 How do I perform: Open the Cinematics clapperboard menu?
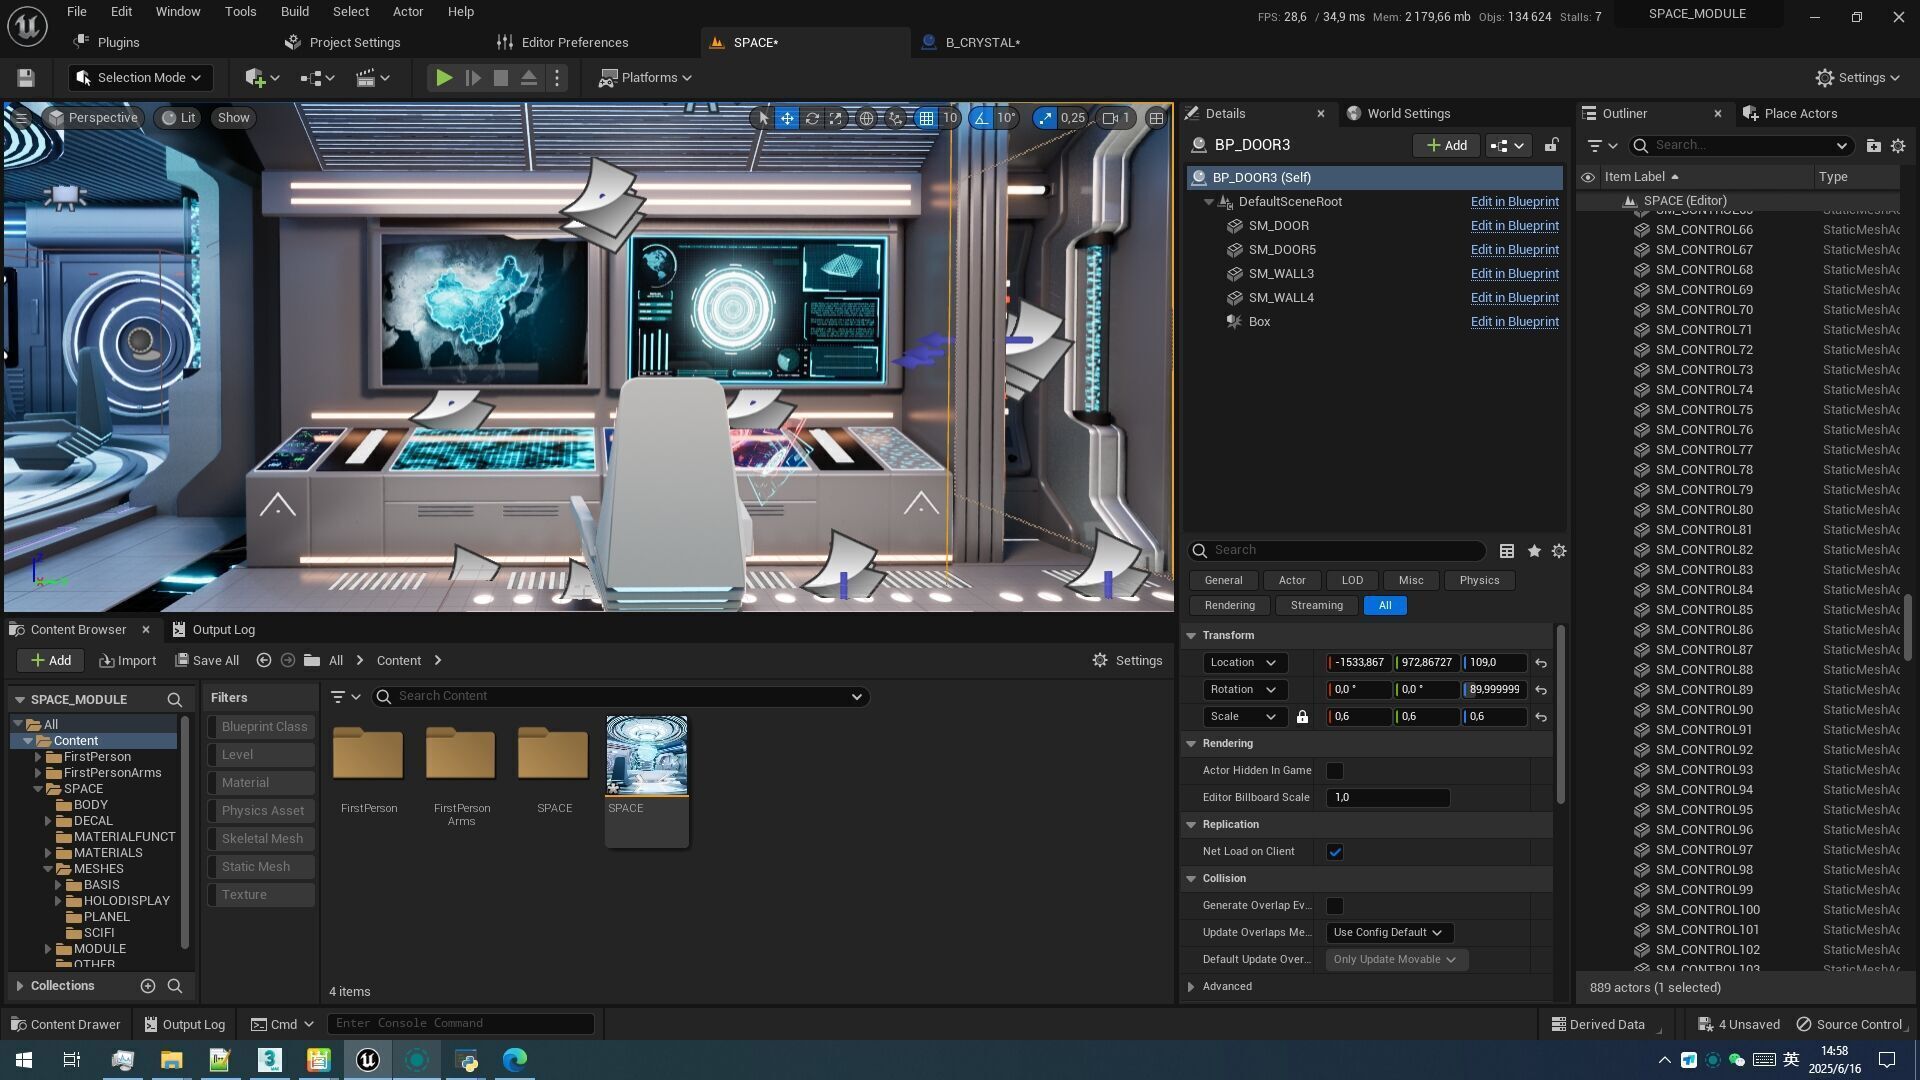(372, 78)
